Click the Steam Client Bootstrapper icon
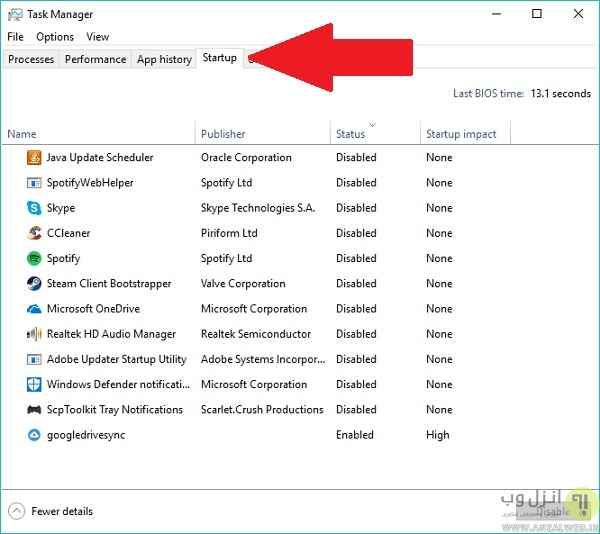Viewport: 600px width, 534px height. point(34,283)
